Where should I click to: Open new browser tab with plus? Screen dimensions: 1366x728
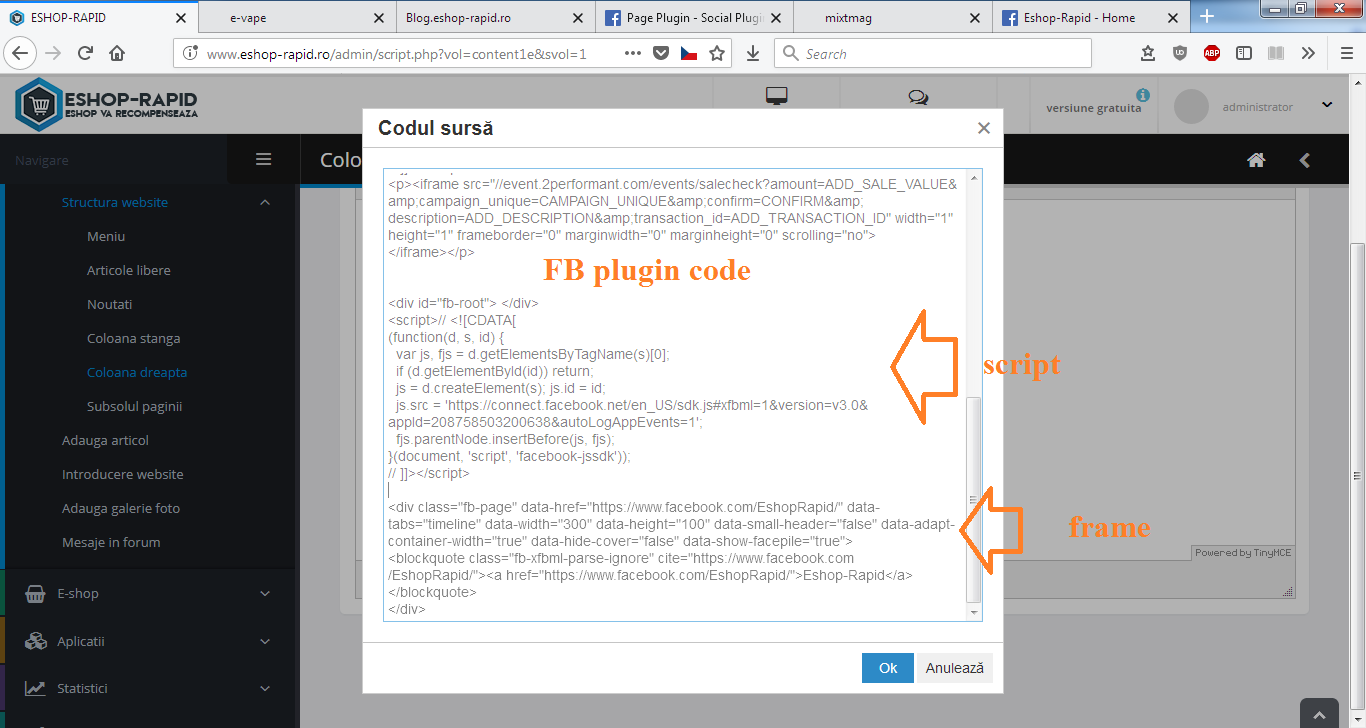pos(1207,17)
